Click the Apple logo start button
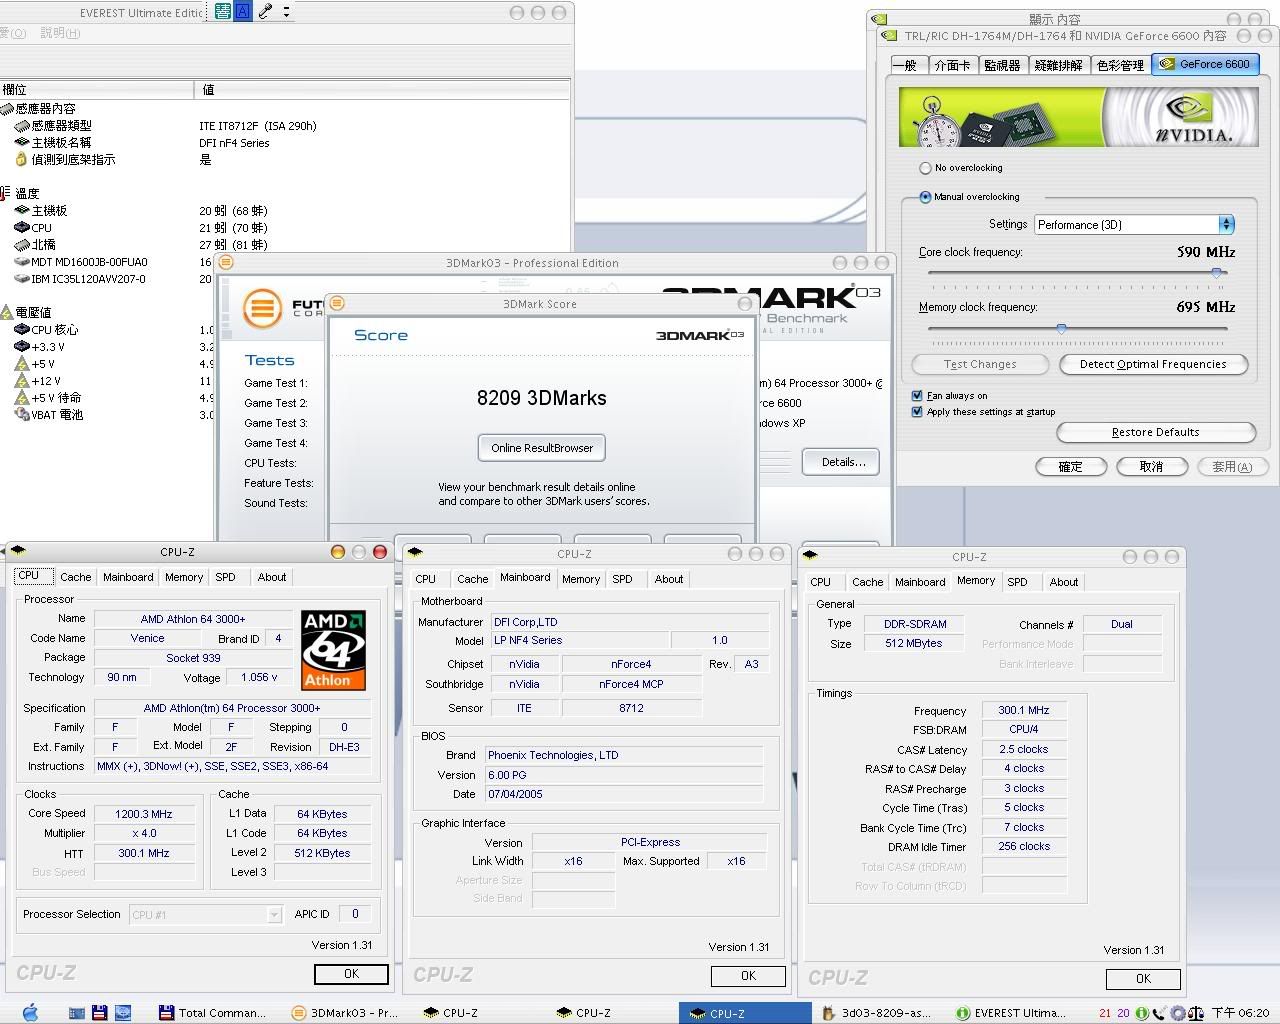 coord(29,1012)
